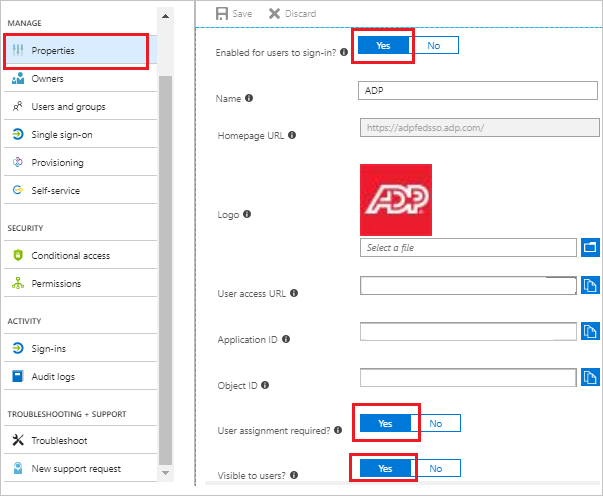This screenshot has height=496, width=603.
Task: Set Visible to users to Yes
Action: tap(385, 468)
